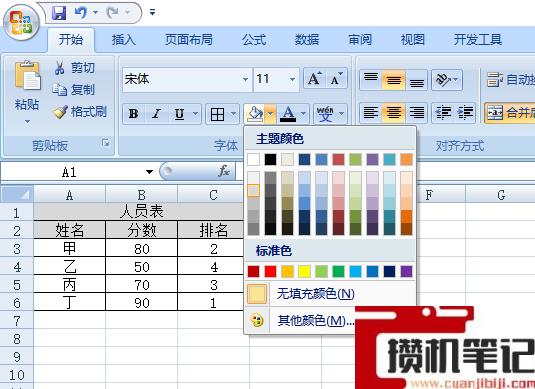Pick black theme color swatch
Viewport: 535px width, 389px height.
tap(271, 159)
